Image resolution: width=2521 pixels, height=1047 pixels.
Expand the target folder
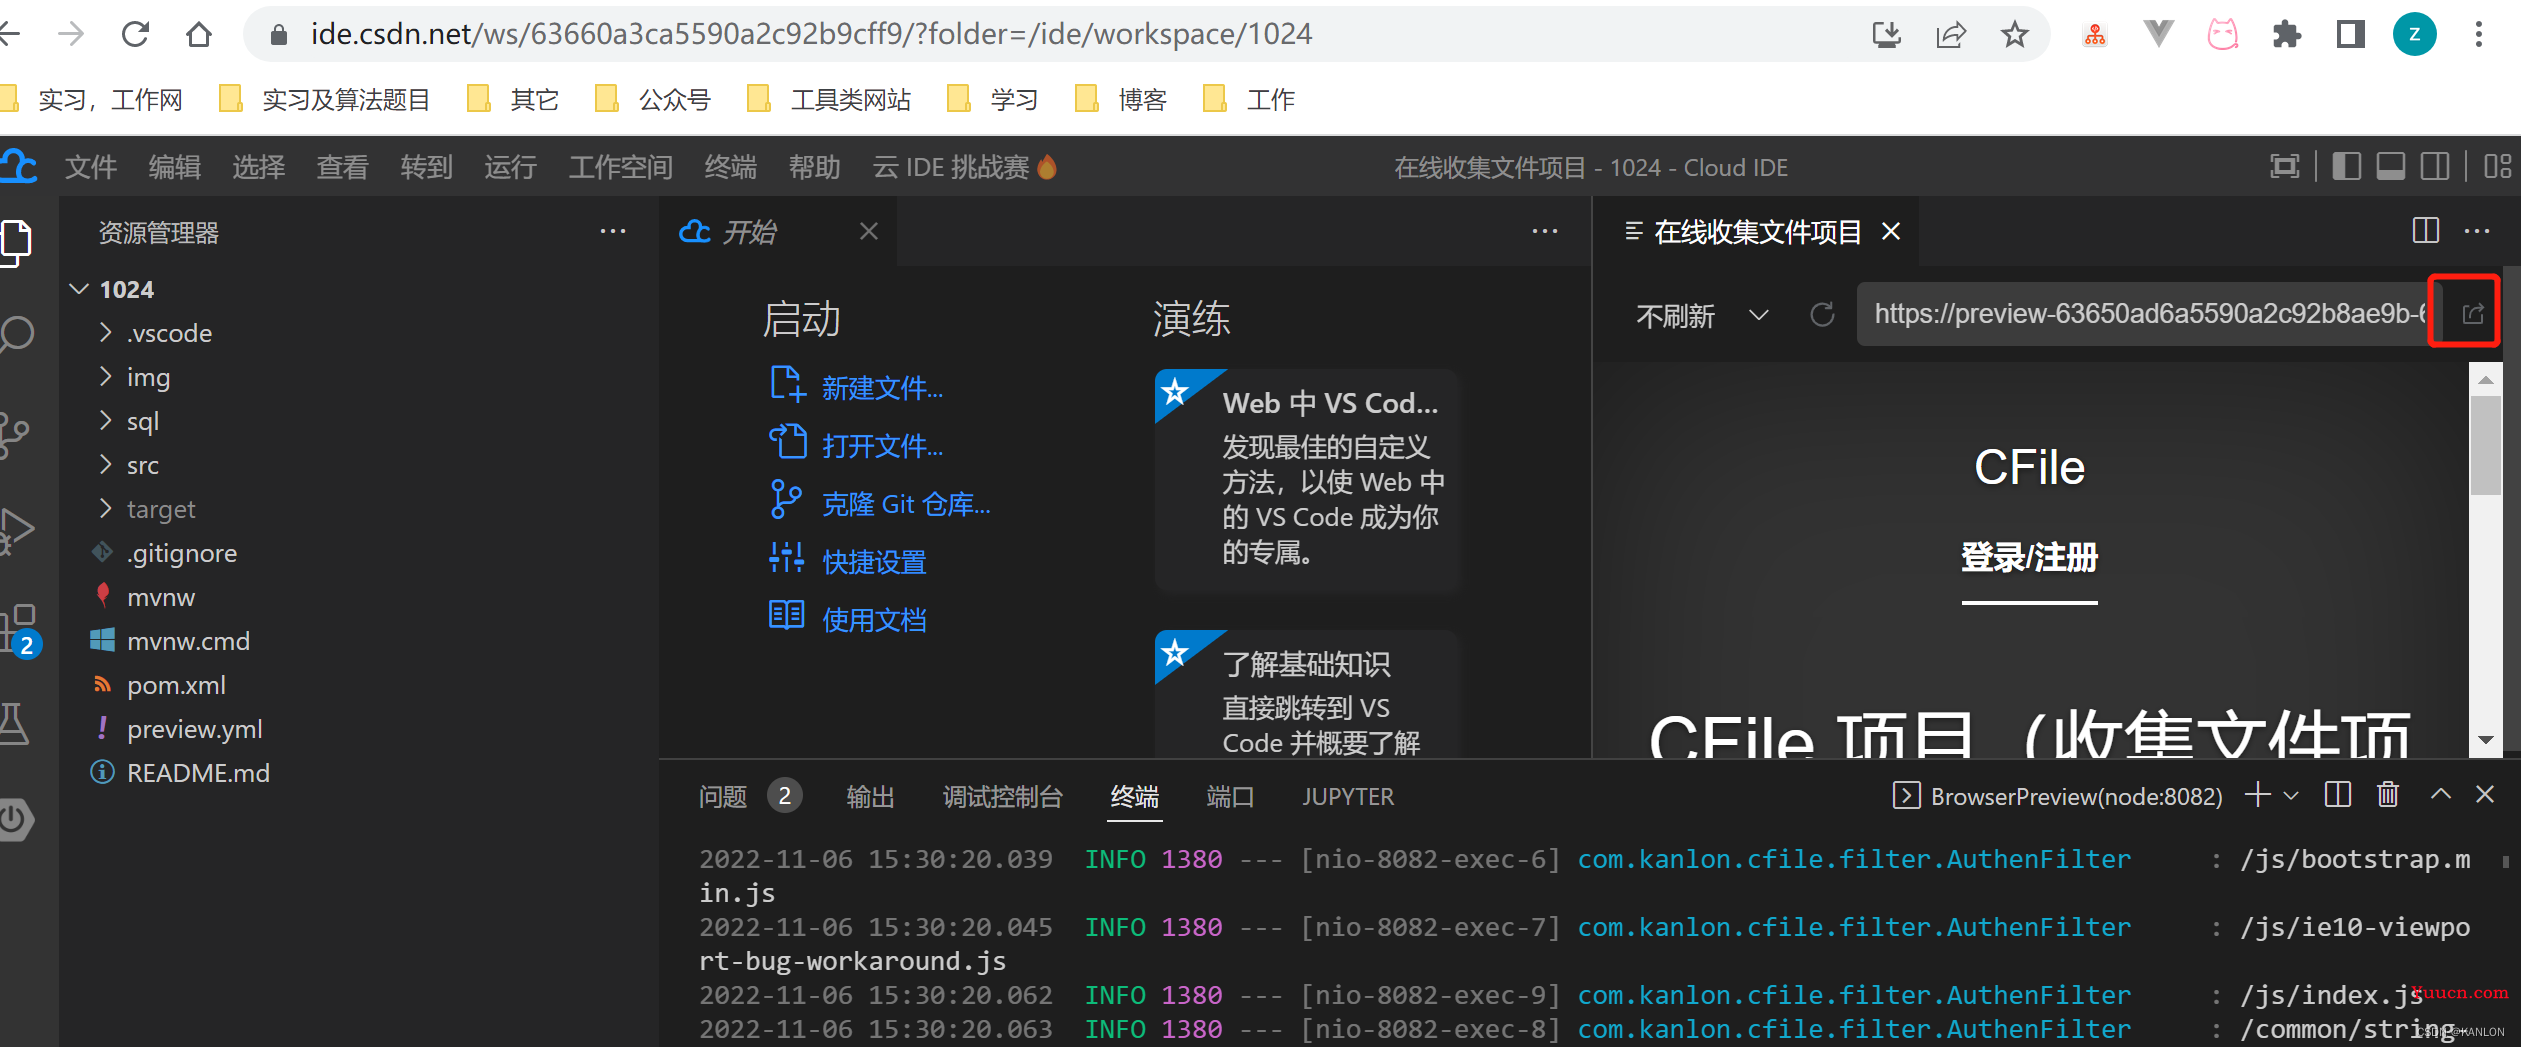pyautogui.click(x=105, y=508)
